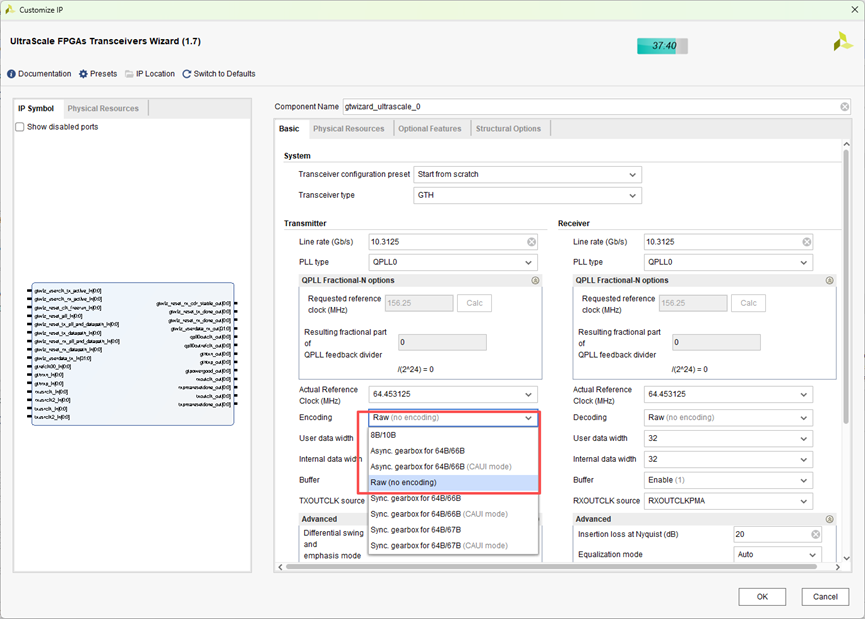Viewport: 865px width, 619px height.
Task: Click the Documentation link
Action: click(45, 74)
